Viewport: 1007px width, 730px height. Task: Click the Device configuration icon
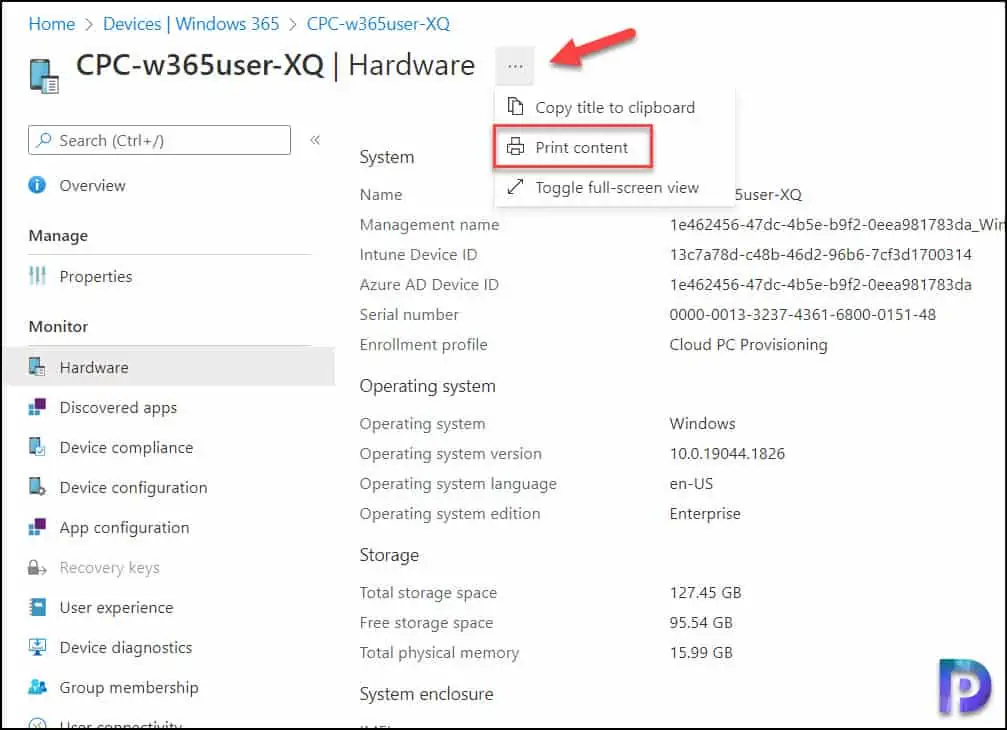pyautogui.click(x=37, y=487)
